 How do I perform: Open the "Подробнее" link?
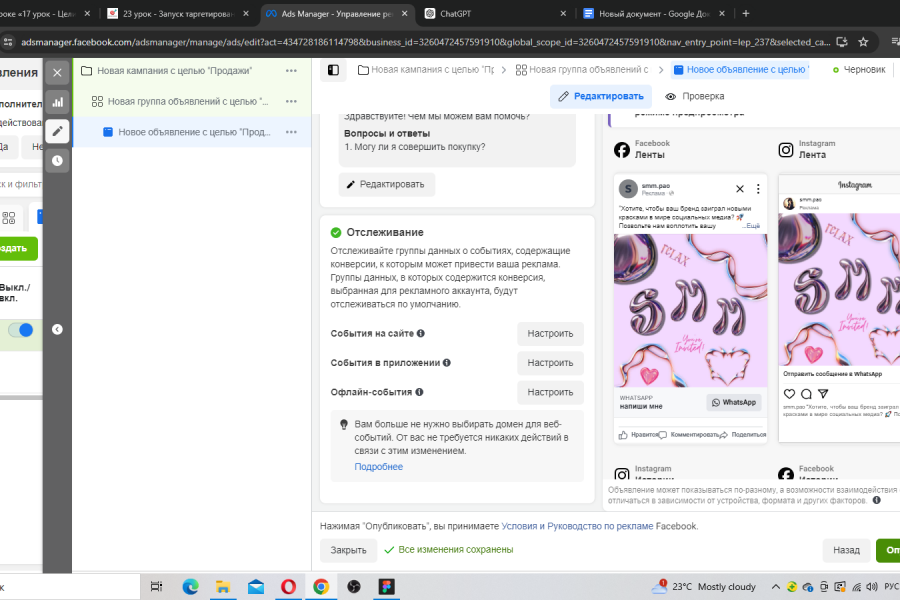tap(378, 467)
